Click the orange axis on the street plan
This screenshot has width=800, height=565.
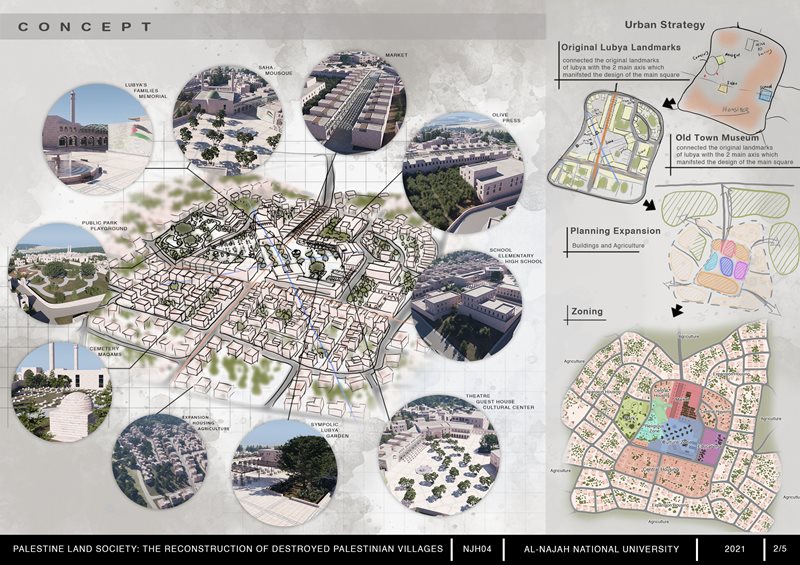(x=602, y=139)
